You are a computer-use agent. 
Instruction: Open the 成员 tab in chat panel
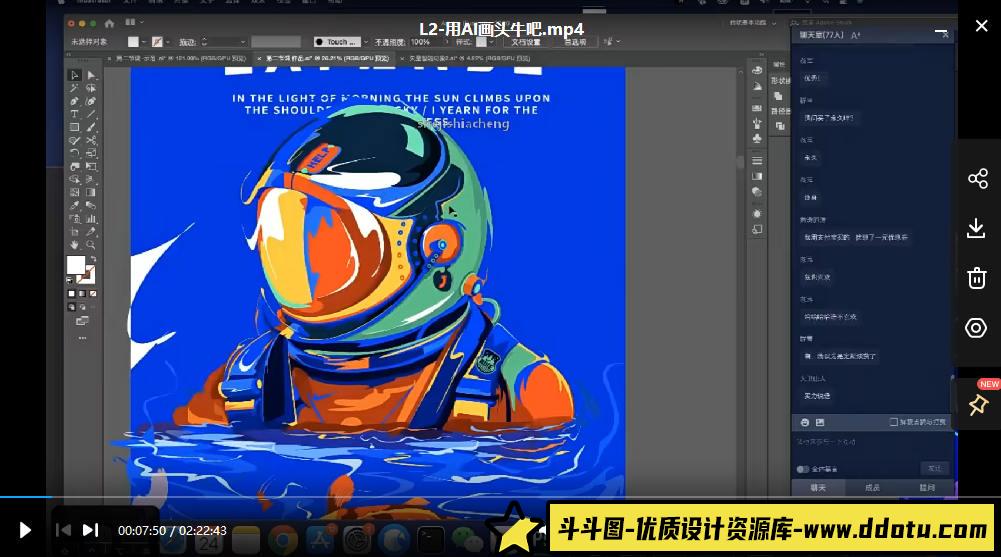(872, 487)
